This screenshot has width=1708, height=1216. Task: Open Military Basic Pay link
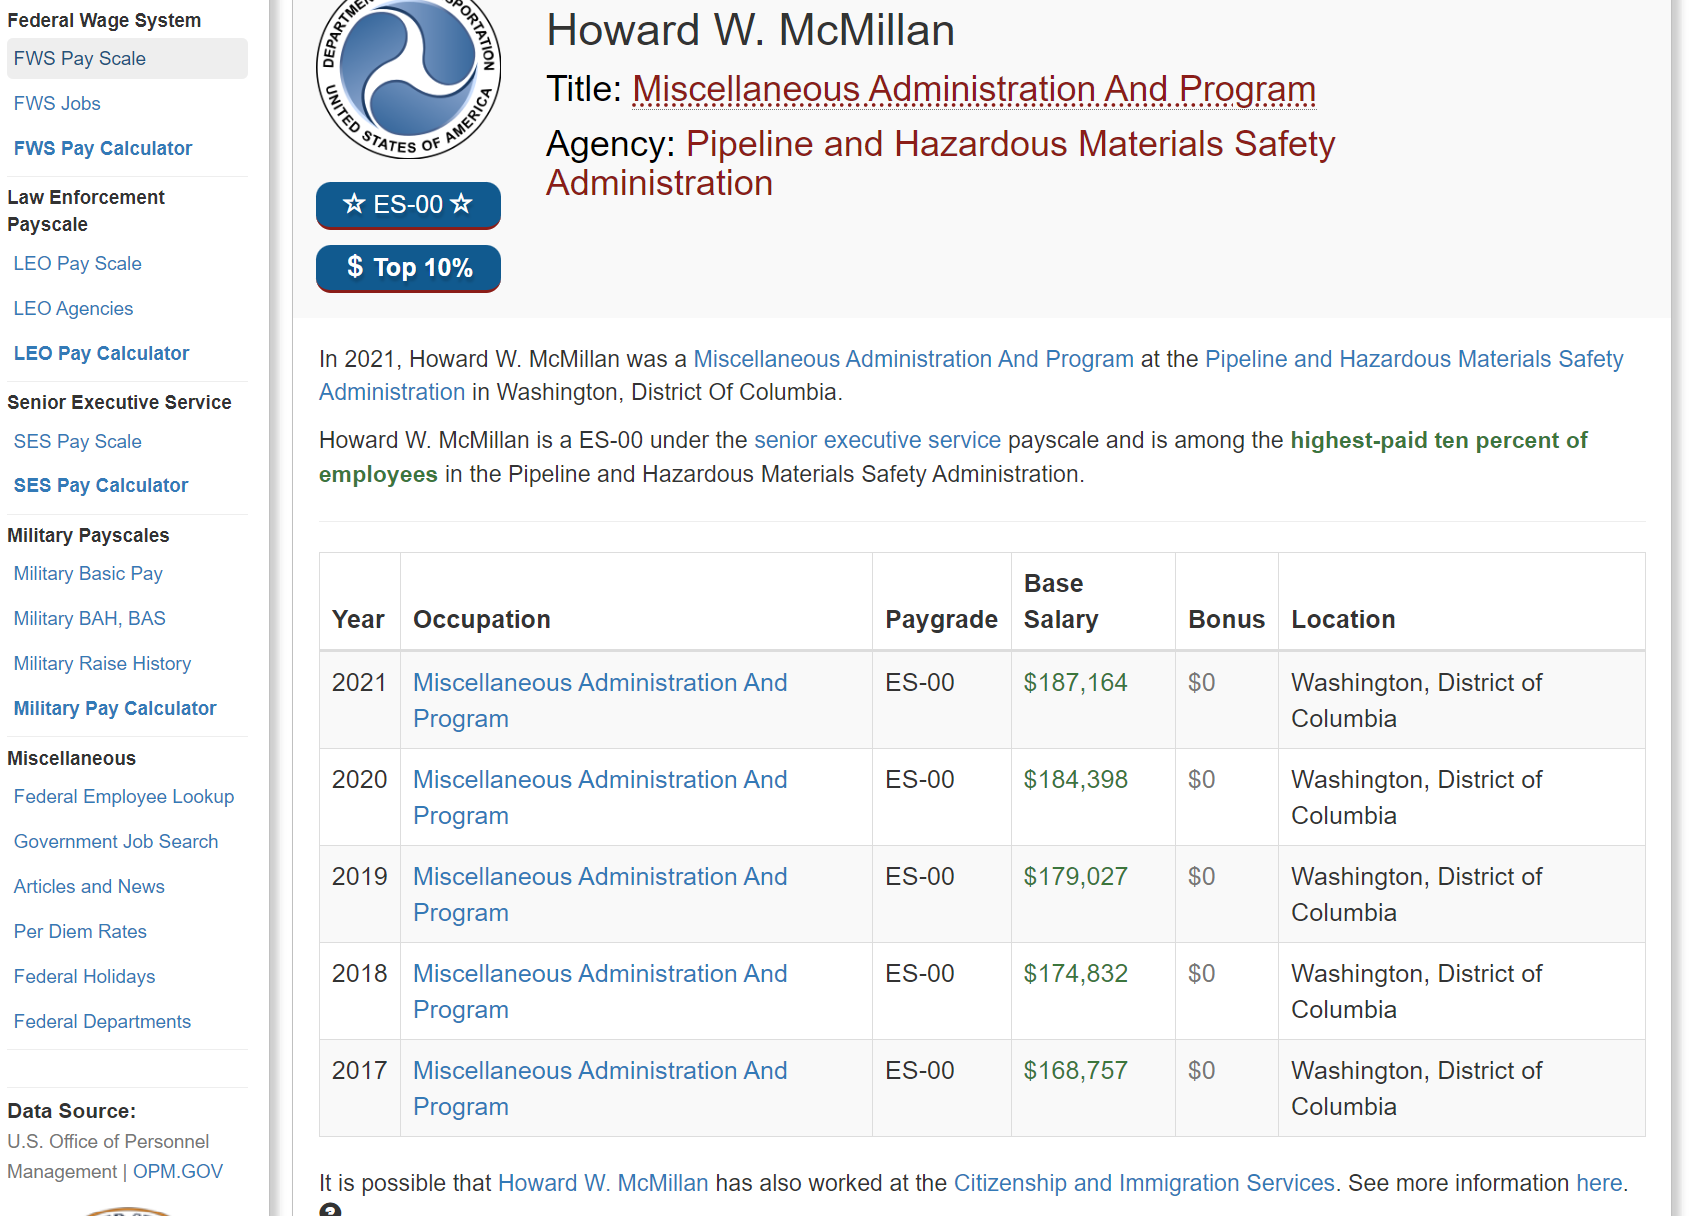(x=88, y=573)
